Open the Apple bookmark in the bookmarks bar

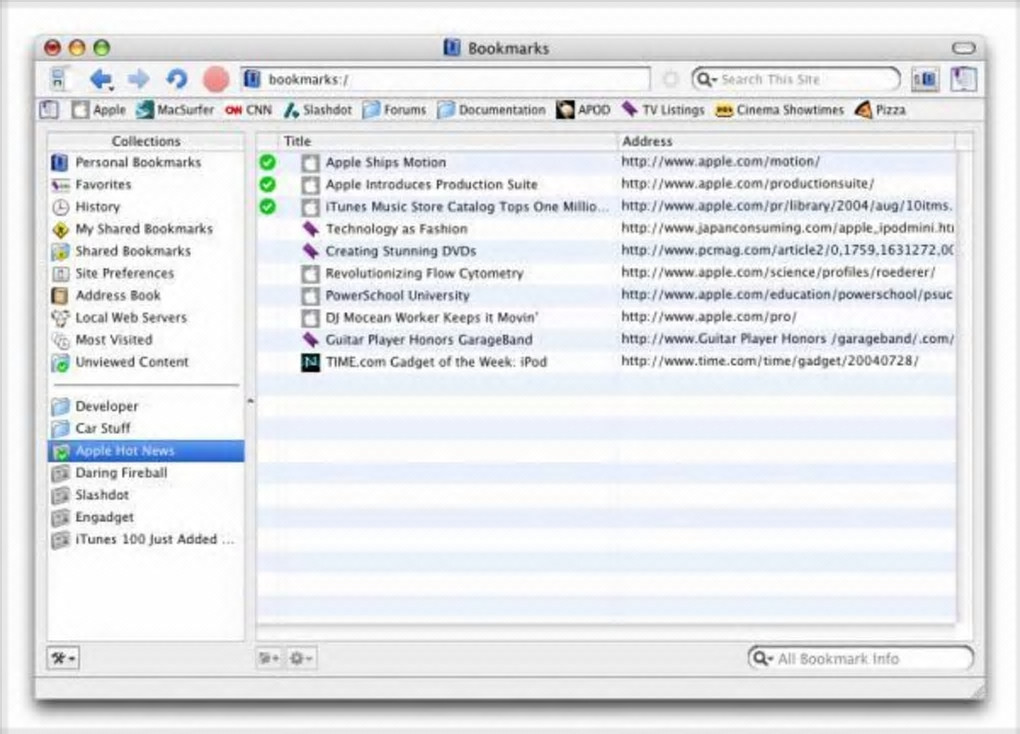tap(99, 110)
